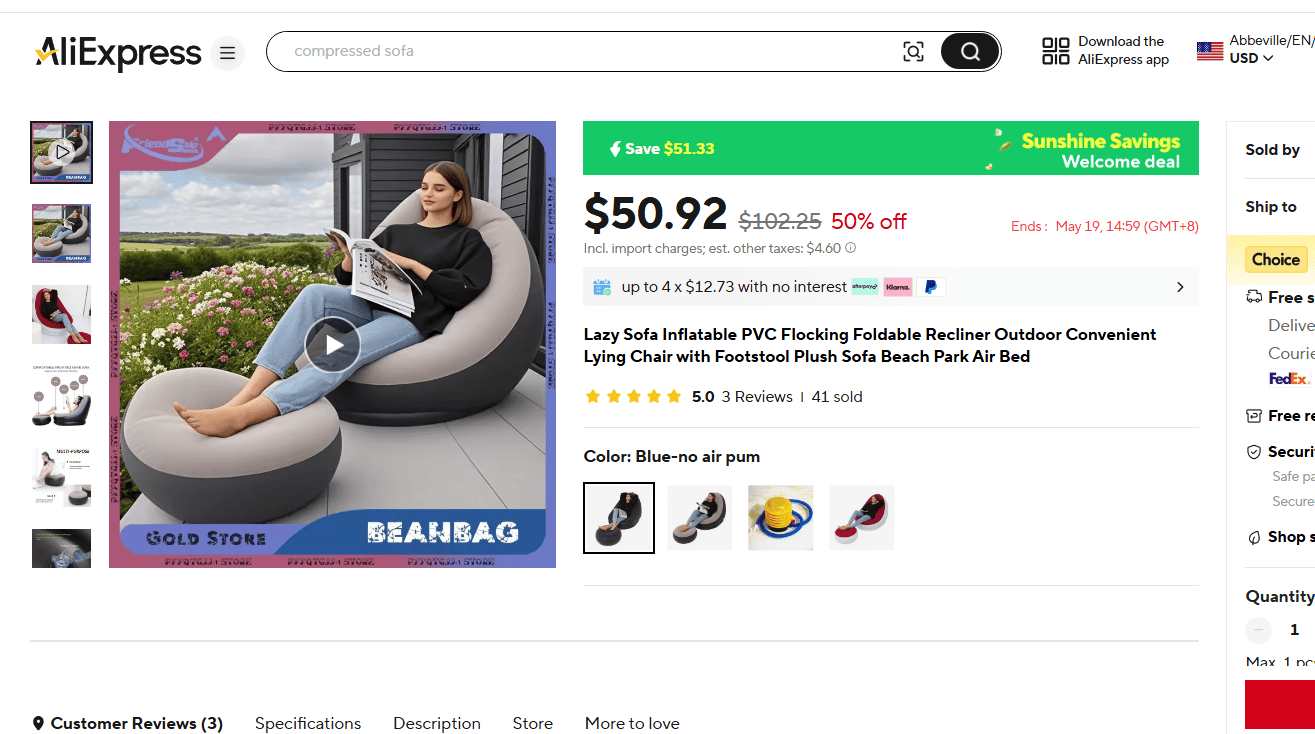
Task: Click the US flag icon
Action: [x=1210, y=51]
